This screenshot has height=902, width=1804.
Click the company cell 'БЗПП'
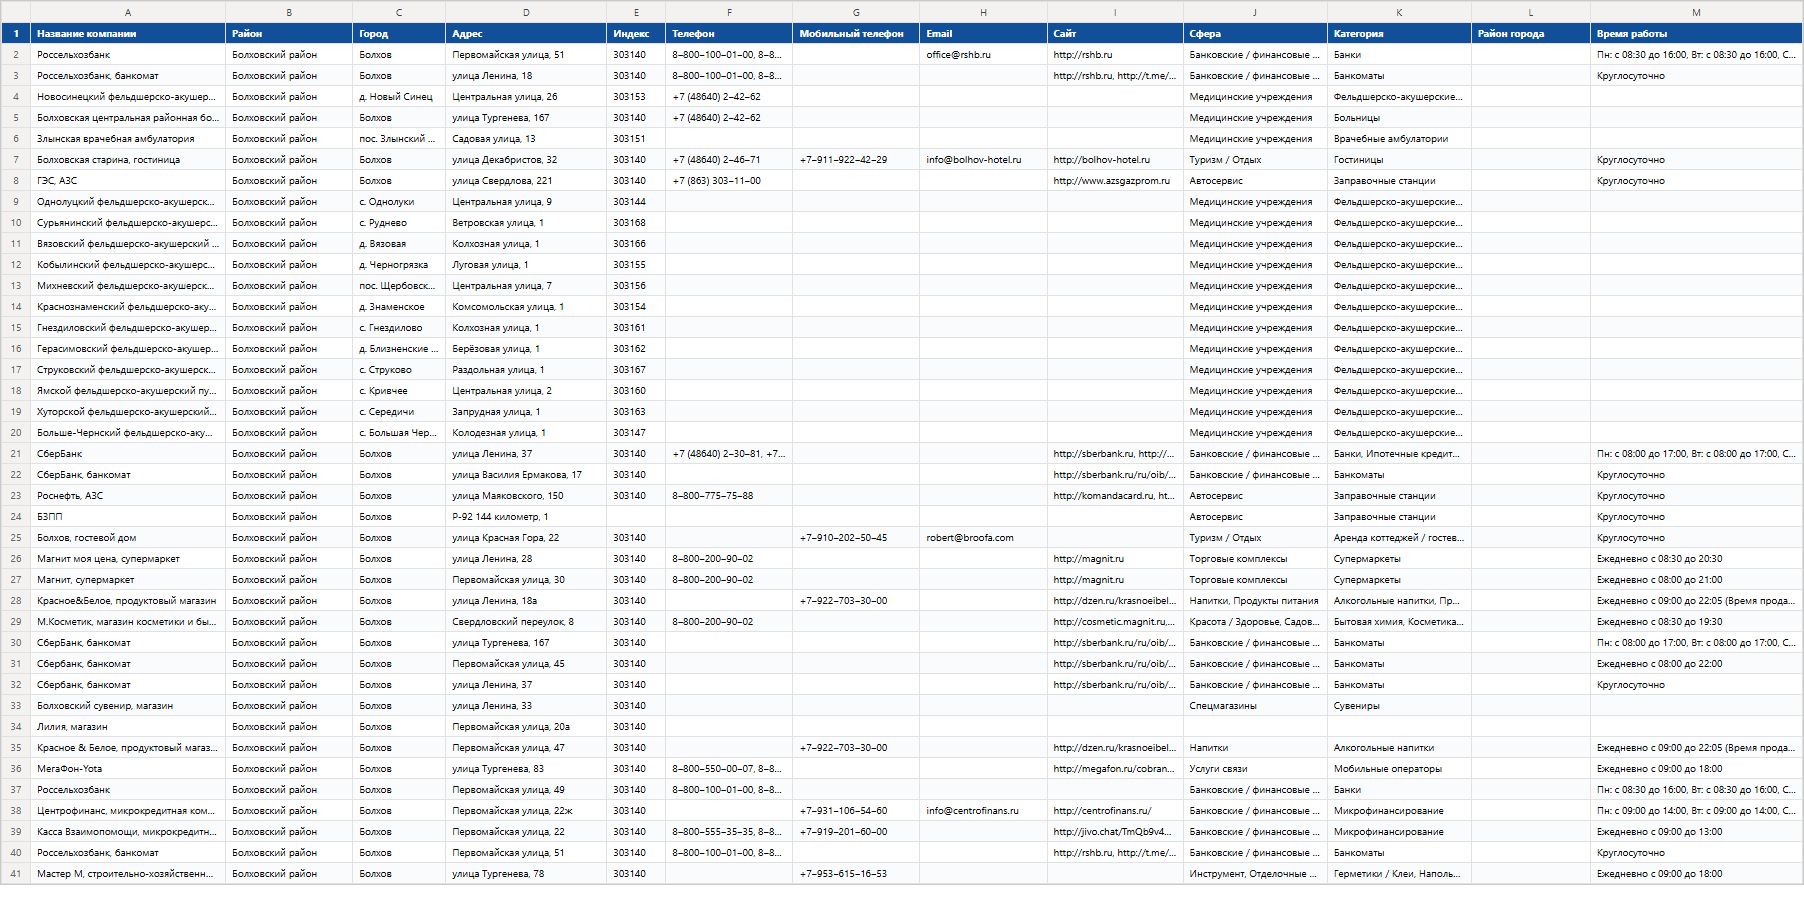[x=128, y=517]
